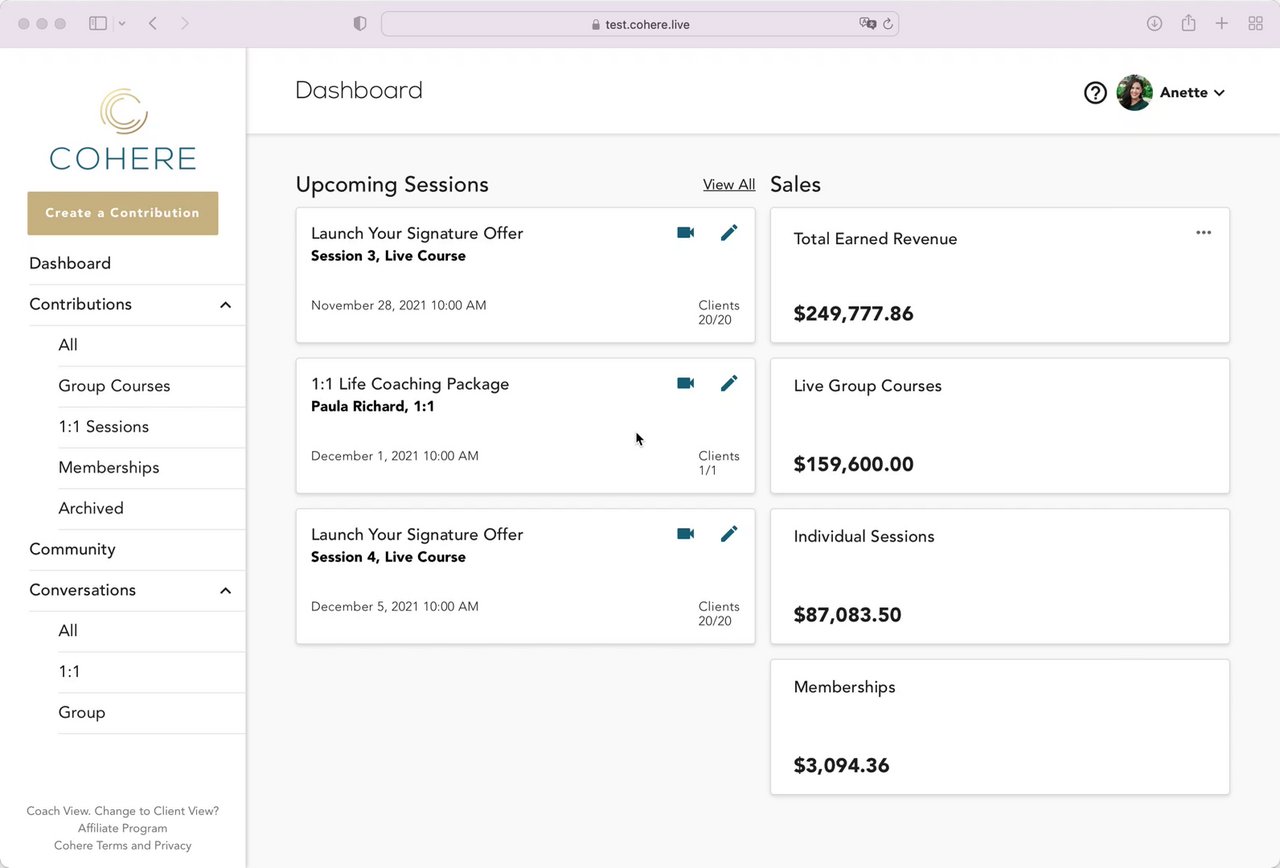
Task: Edit the 1:1 Life Coaching Package session
Action: pyautogui.click(x=729, y=383)
